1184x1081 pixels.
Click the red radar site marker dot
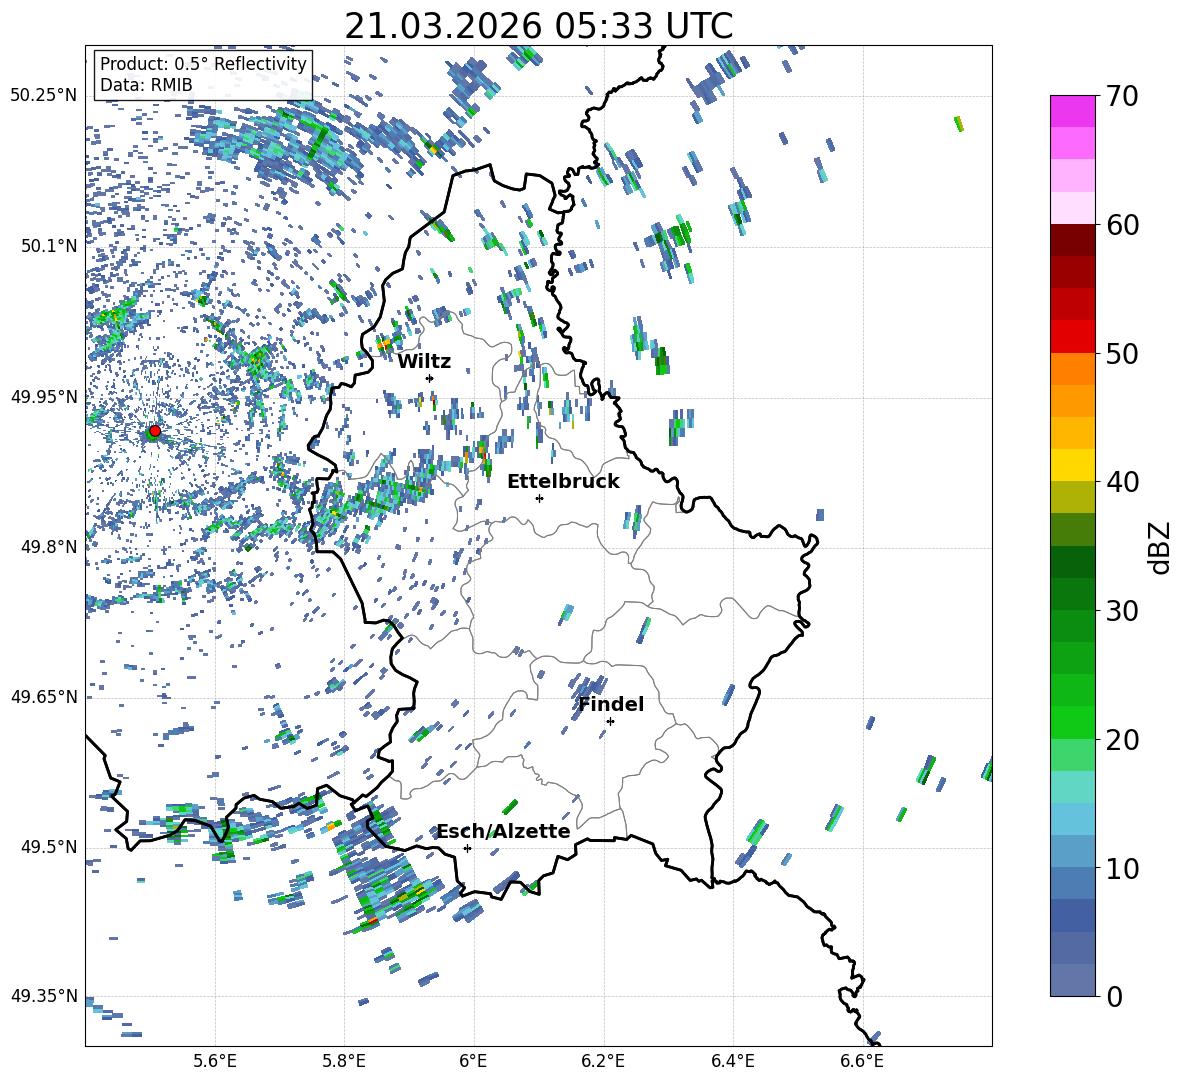pos(155,431)
